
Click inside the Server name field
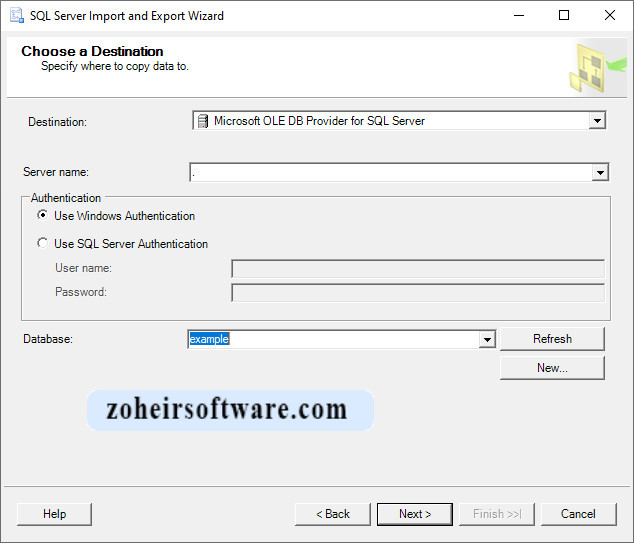pos(390,173)
